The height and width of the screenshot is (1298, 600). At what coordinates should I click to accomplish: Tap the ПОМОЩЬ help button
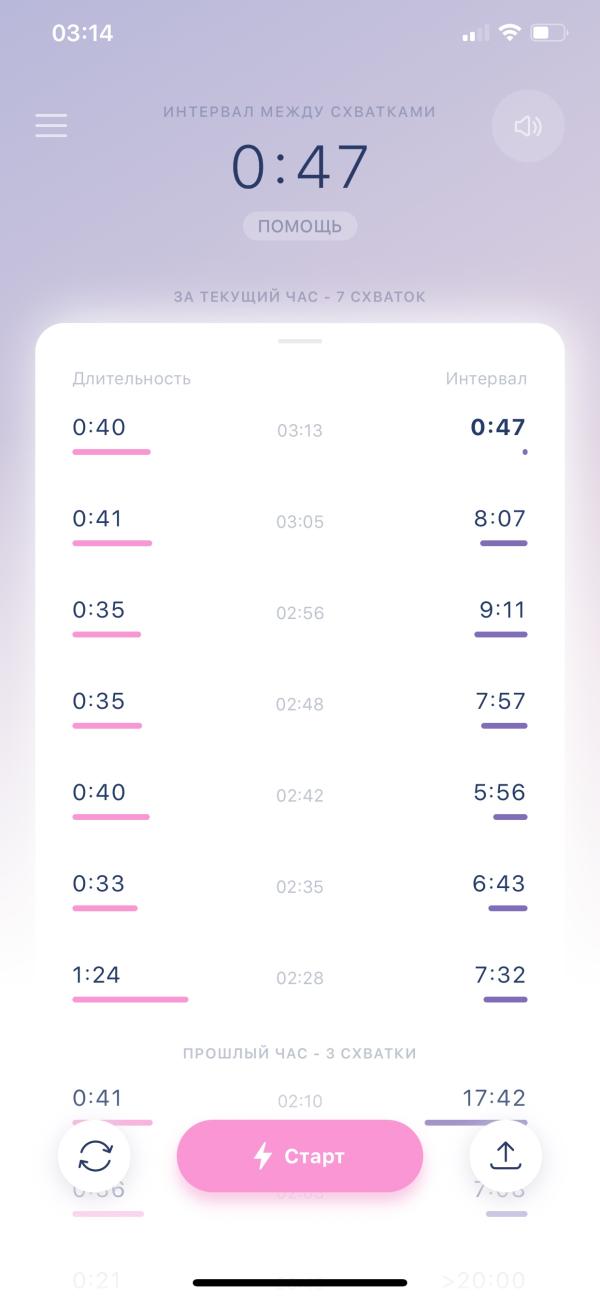(300, 226)
